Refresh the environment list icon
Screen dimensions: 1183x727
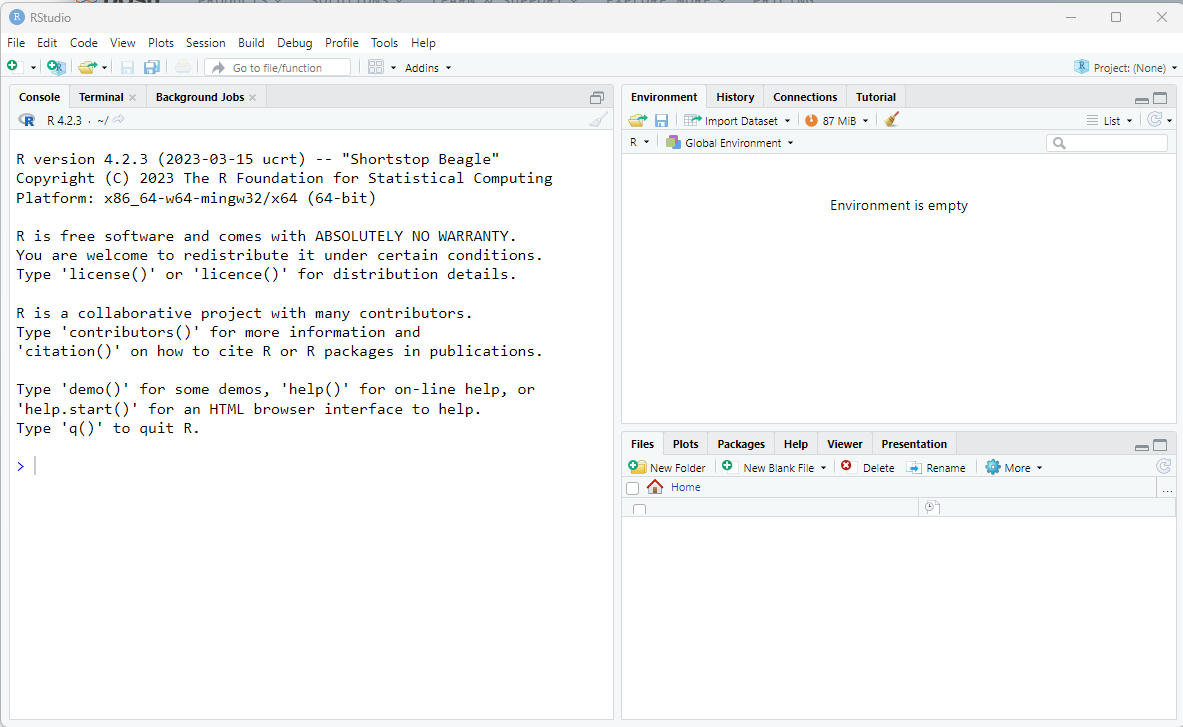[x=1154, y=120]
